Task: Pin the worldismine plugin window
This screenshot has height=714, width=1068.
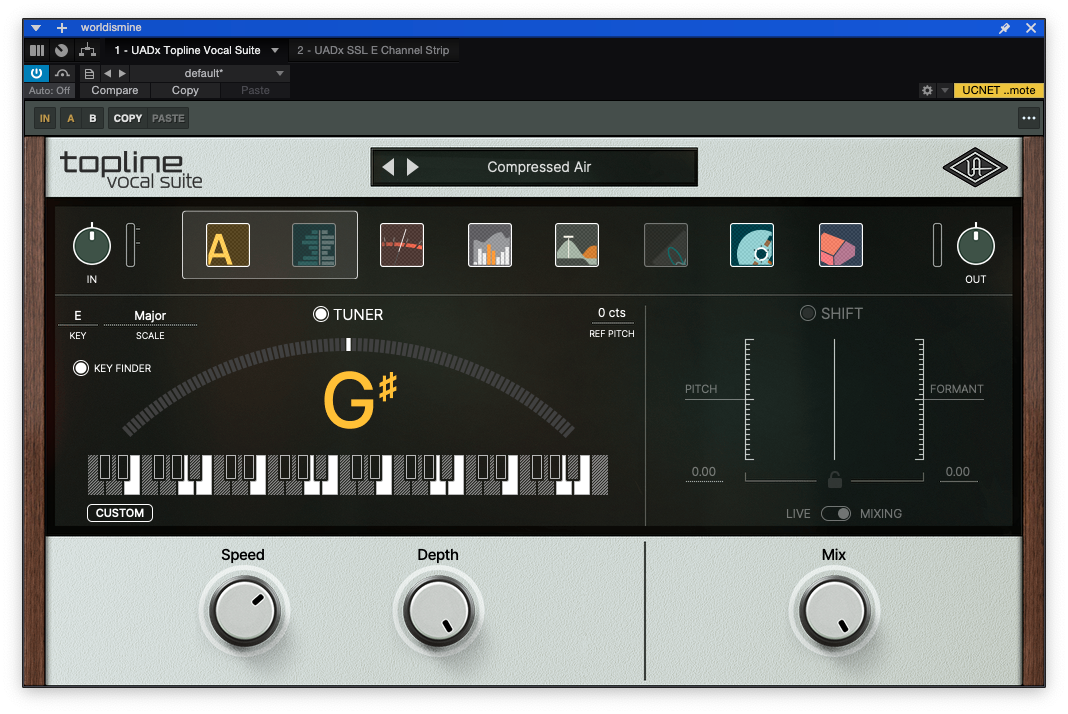Action: (x=1004, y=28)
